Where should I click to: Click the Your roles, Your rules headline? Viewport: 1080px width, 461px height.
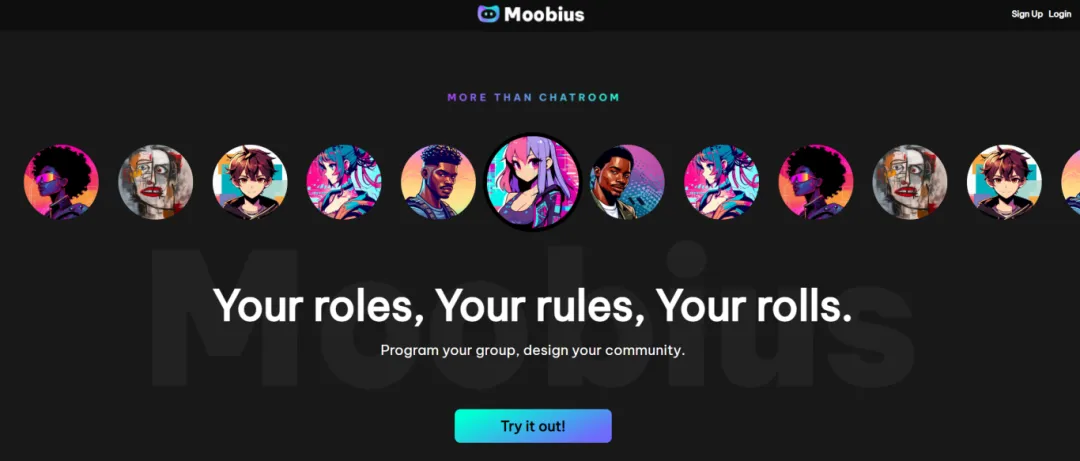[x=532, y=305]
